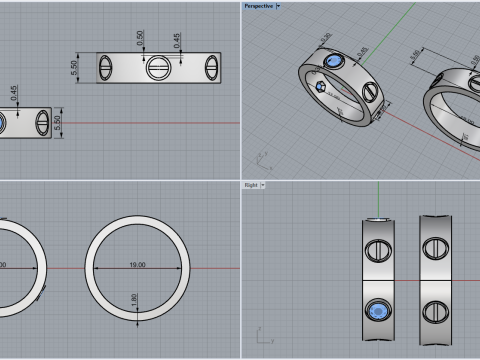Select the 0.45 dimension above the lower-left ring
480x360 pixels.
(14, 93)
